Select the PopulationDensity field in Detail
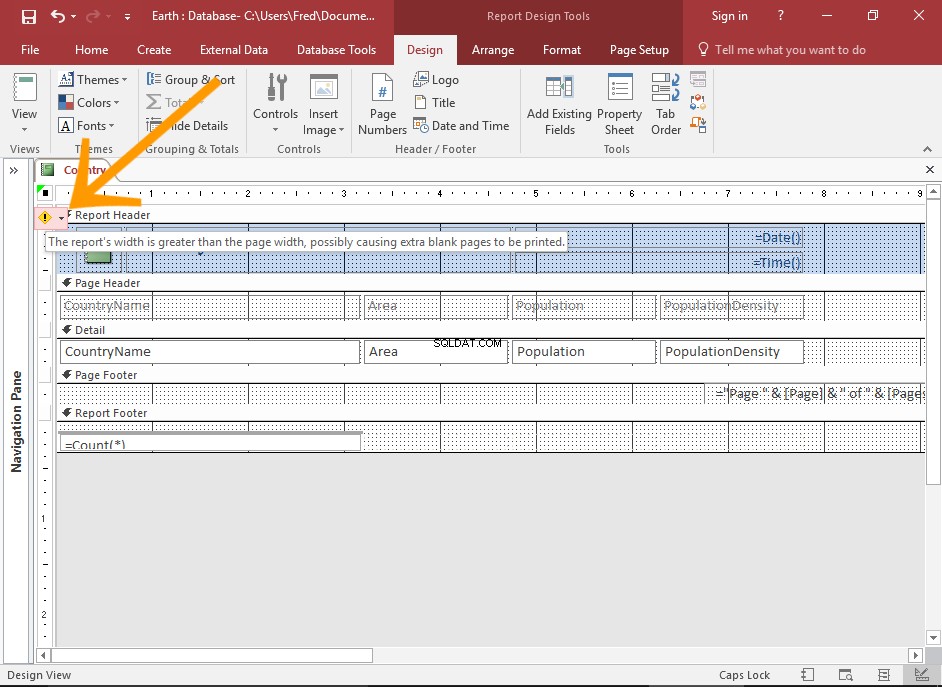Screen dimensions: 942x687 coord(732,352)
